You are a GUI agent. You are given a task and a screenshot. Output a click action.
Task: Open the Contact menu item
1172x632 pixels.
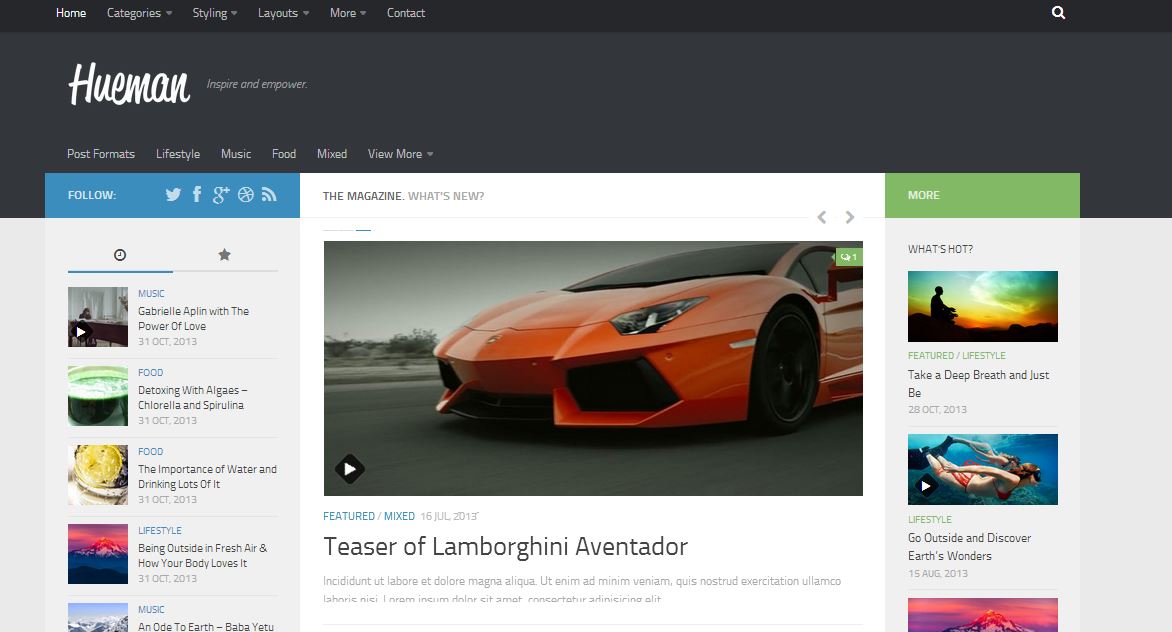pyautogui.click(x=406, y=13)
